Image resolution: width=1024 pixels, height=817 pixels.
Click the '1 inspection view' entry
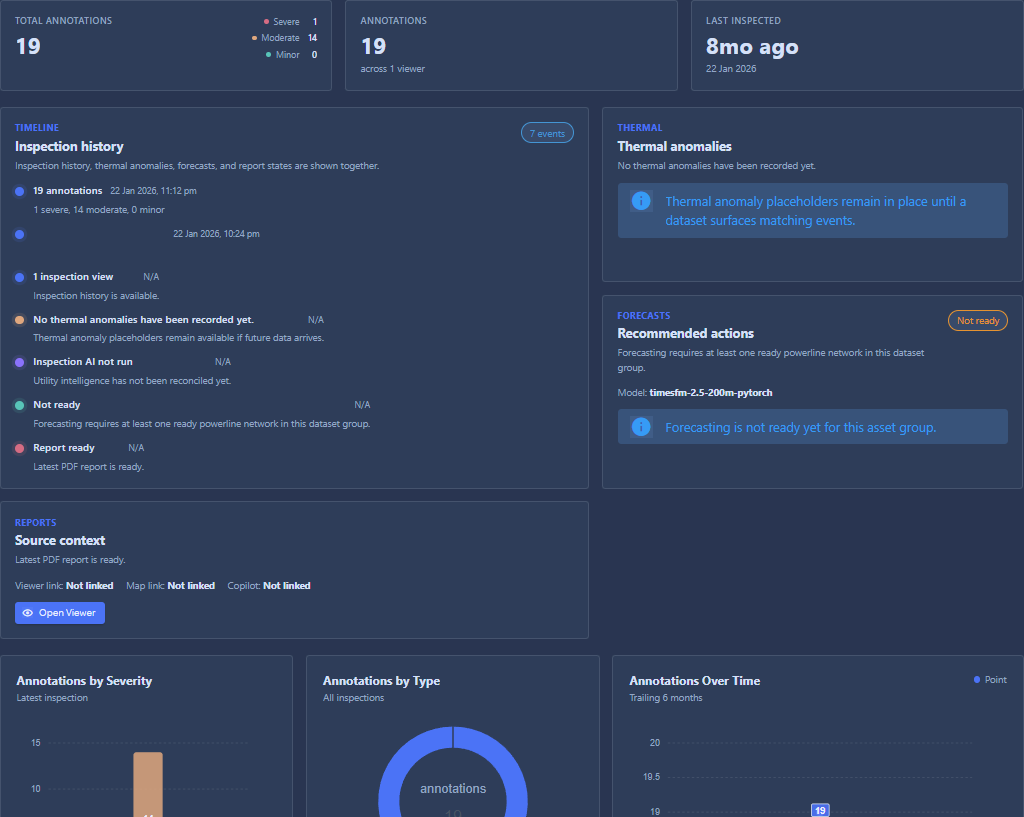click(x=73, y=277)
